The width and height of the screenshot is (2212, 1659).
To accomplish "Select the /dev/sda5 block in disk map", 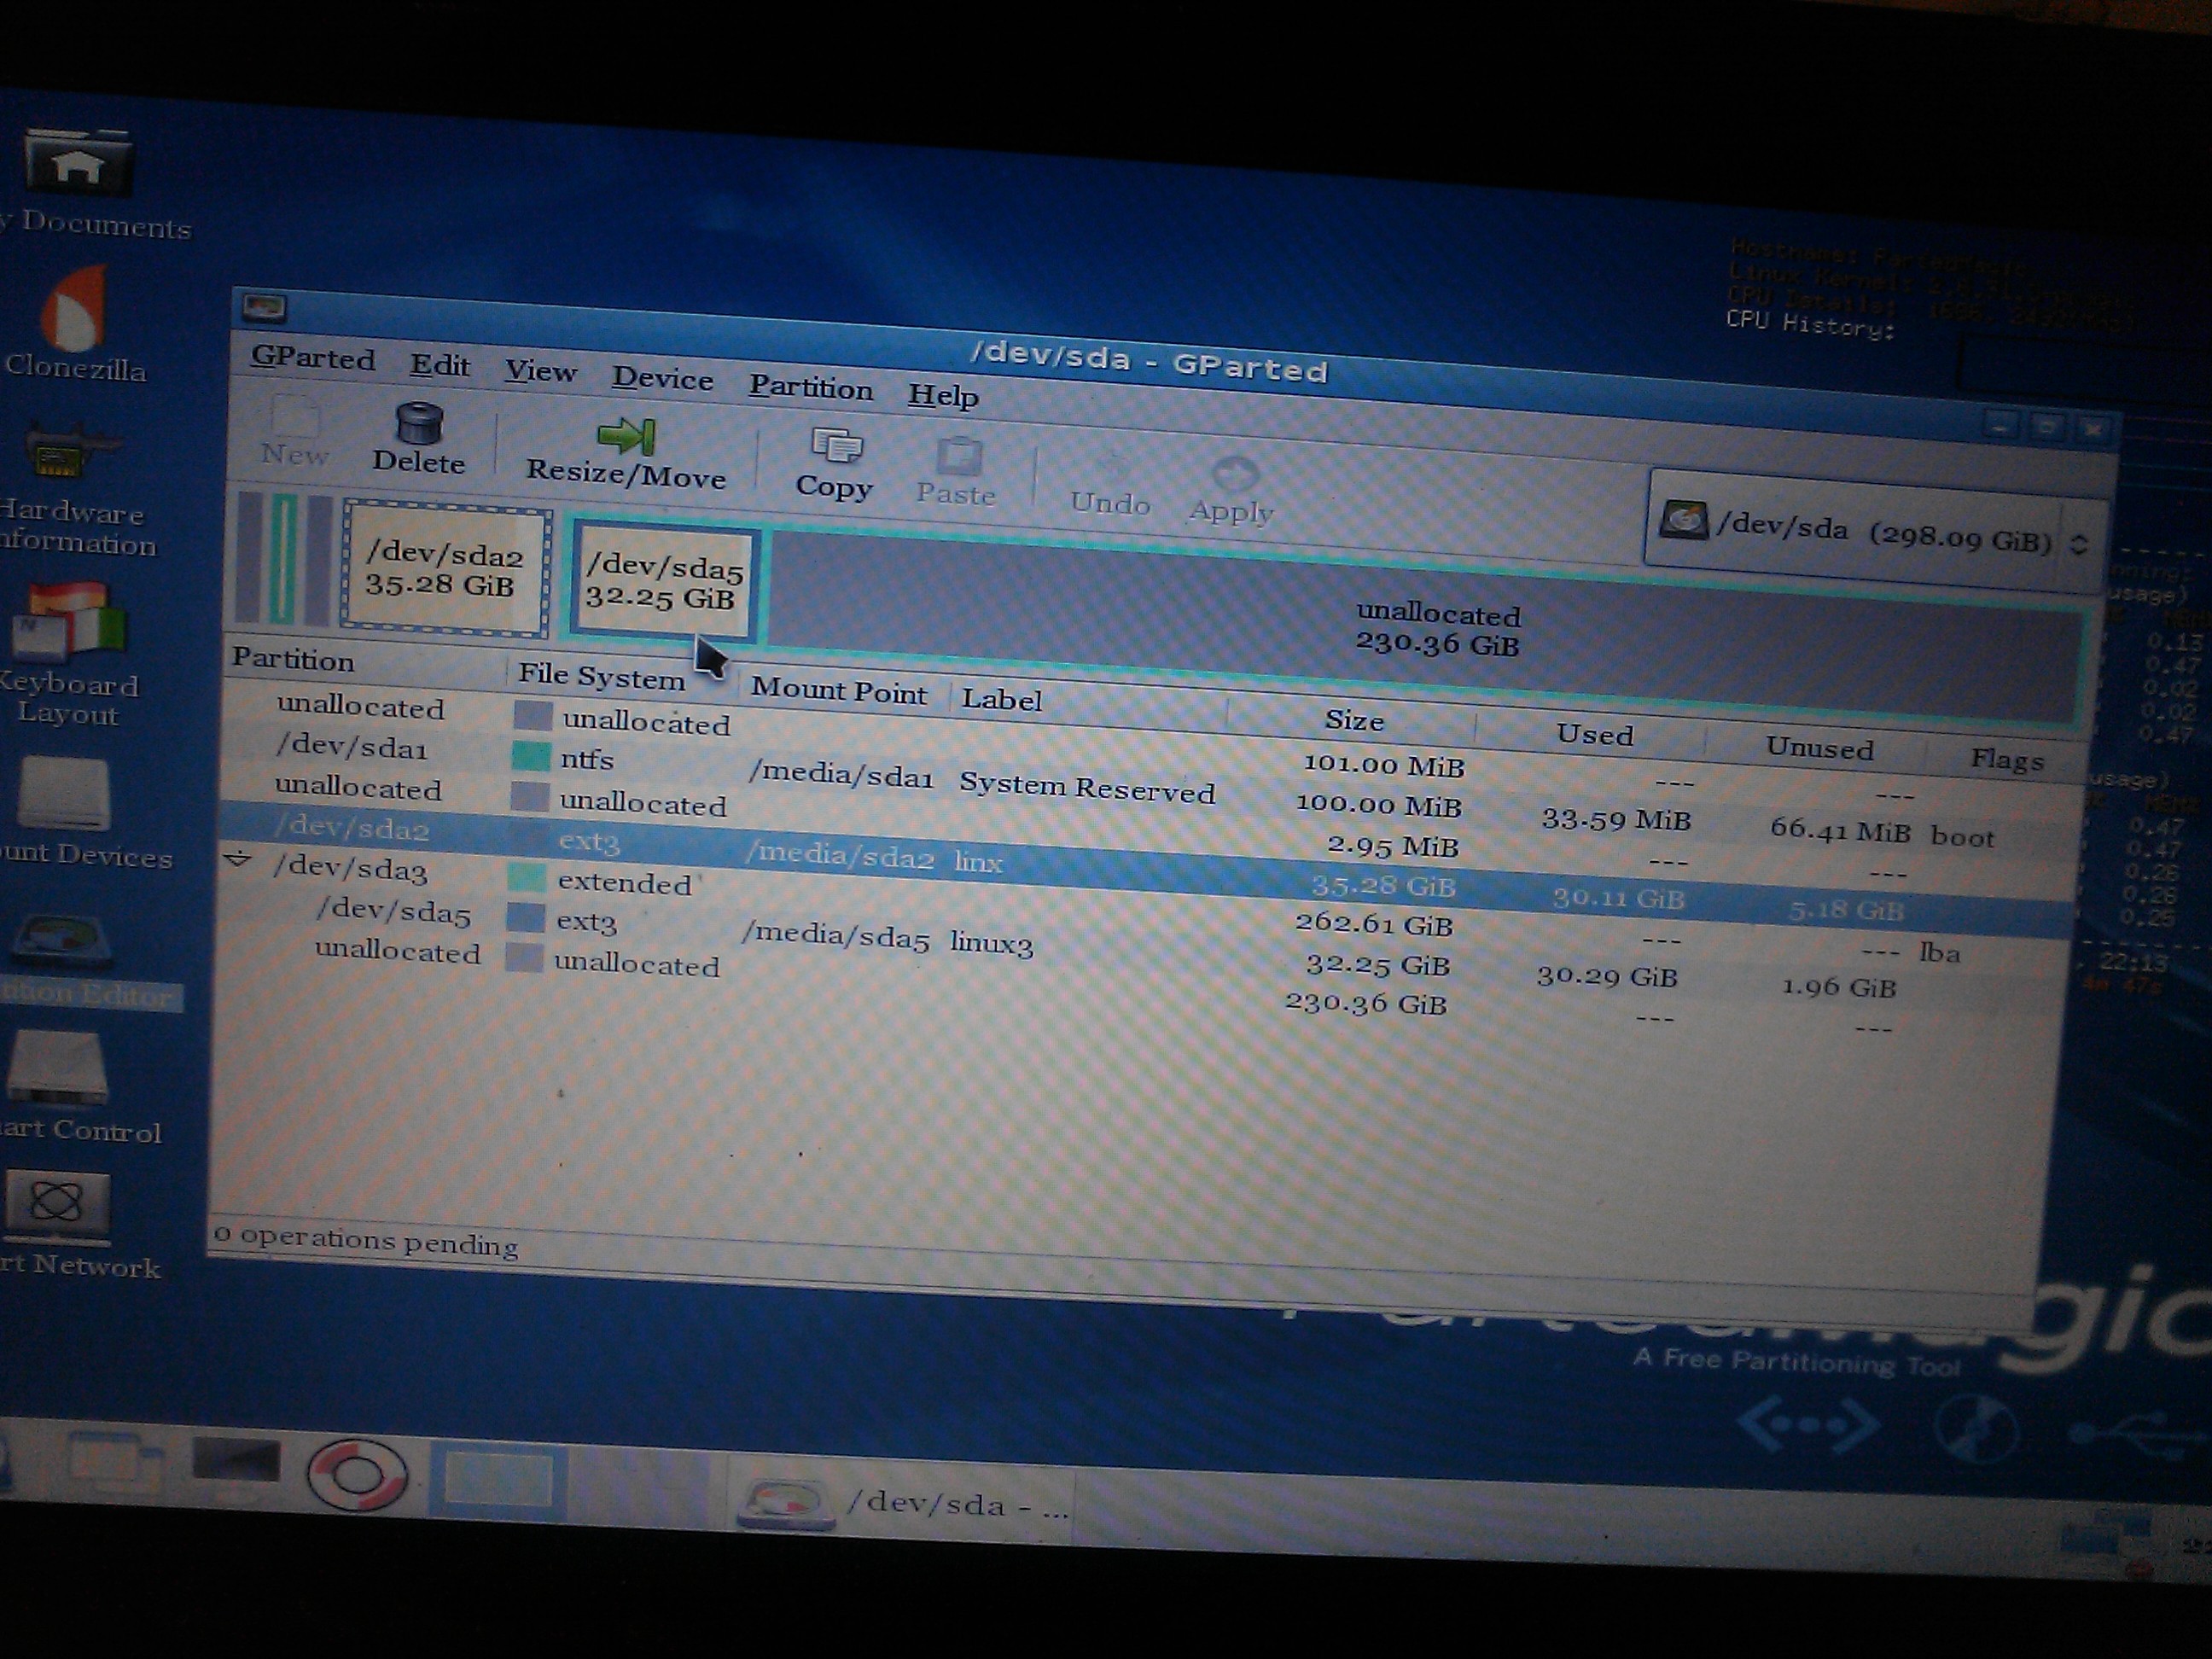I will [x=664, y=582].
